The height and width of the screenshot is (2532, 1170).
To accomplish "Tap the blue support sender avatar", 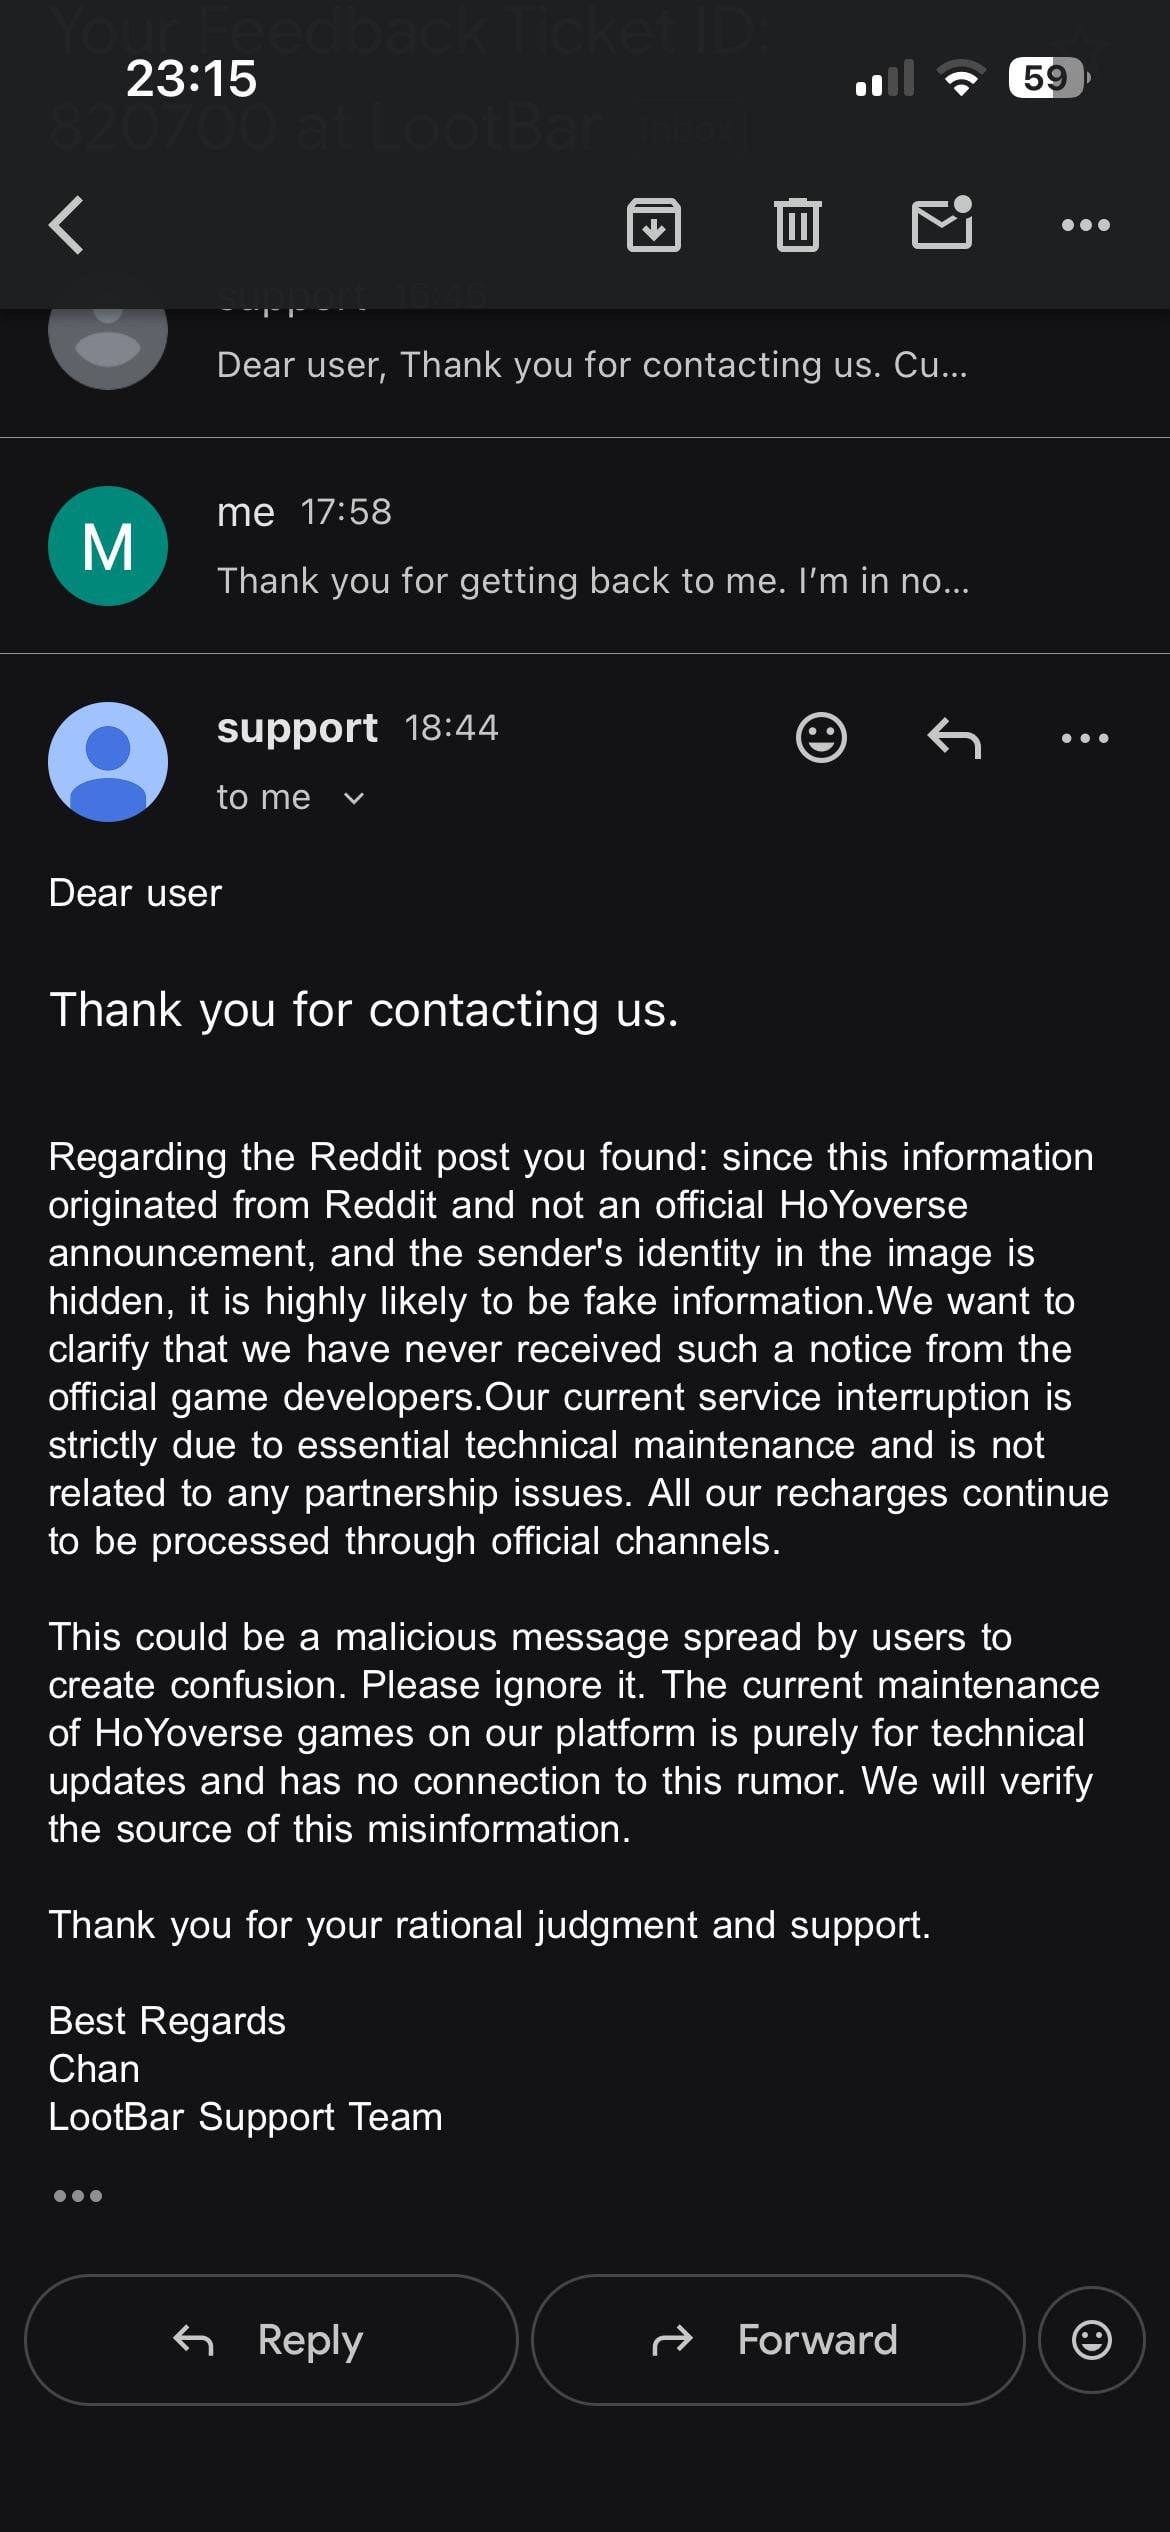I will 108,762.
